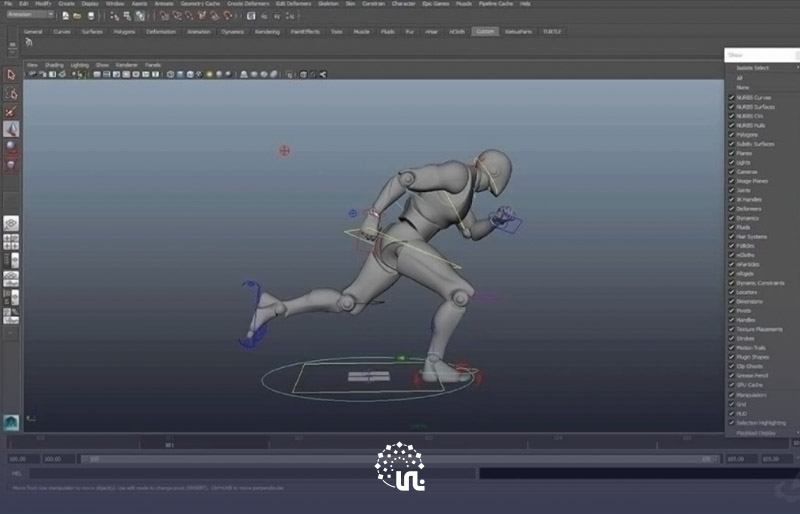Screen dimensions: 800x514
Task: Jump to frame 103 on time slider
Action: 429,438
